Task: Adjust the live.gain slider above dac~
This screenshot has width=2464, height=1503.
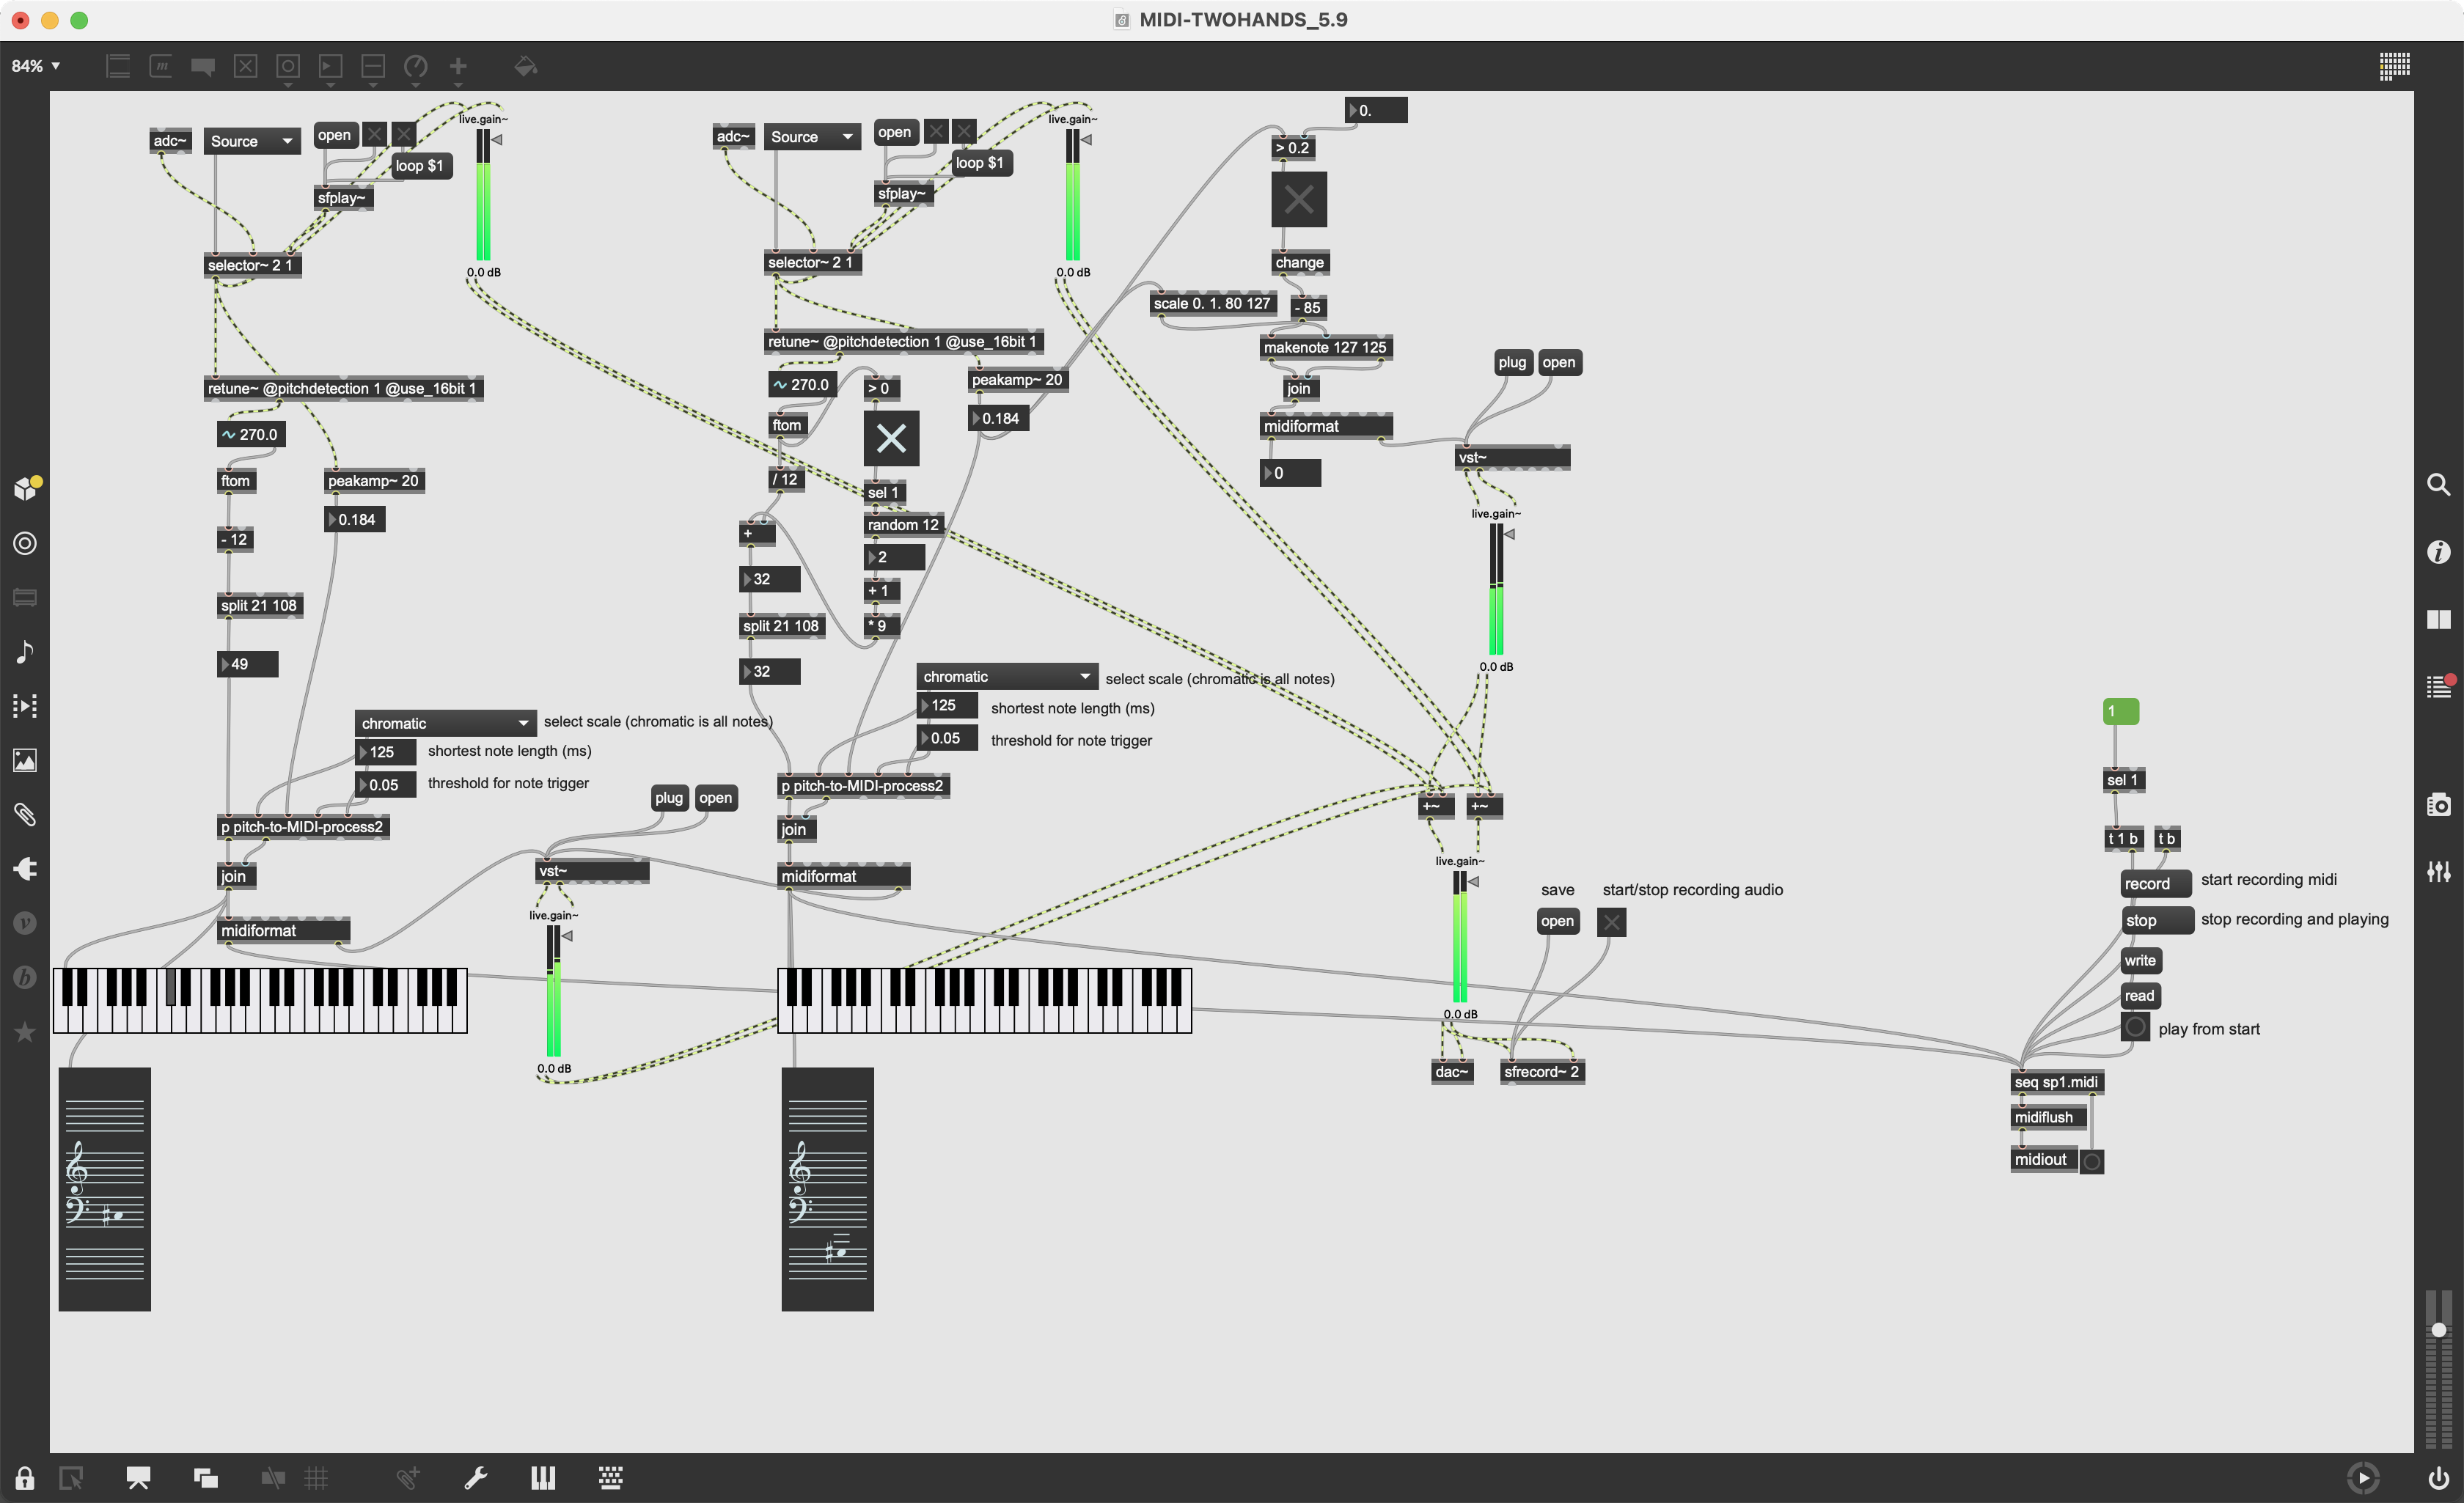Action: pos(1460,937)
